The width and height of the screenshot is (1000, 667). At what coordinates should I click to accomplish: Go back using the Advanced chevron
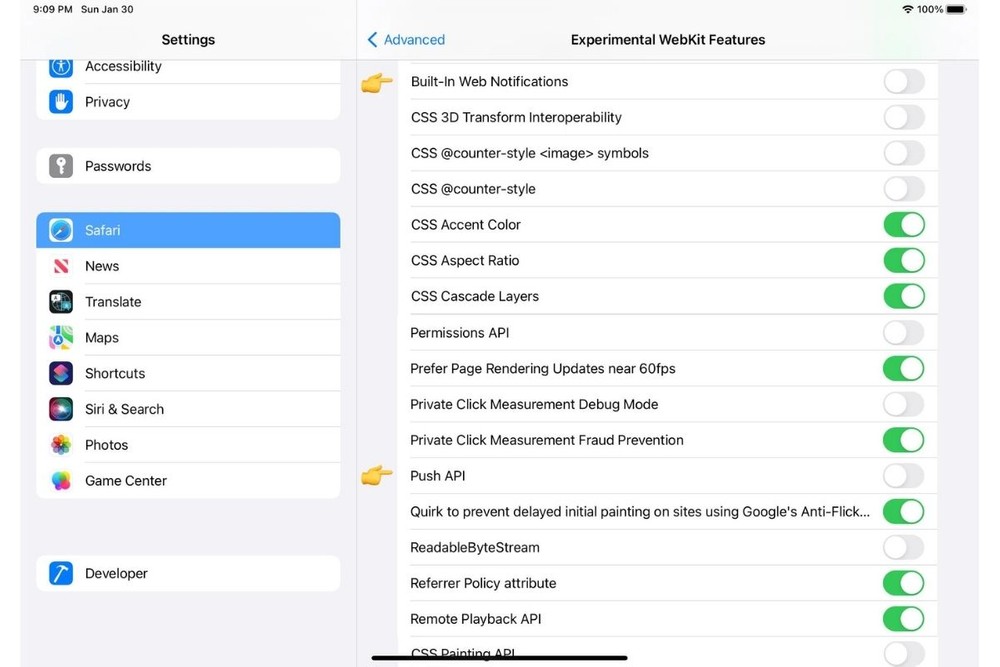(406, 40)
